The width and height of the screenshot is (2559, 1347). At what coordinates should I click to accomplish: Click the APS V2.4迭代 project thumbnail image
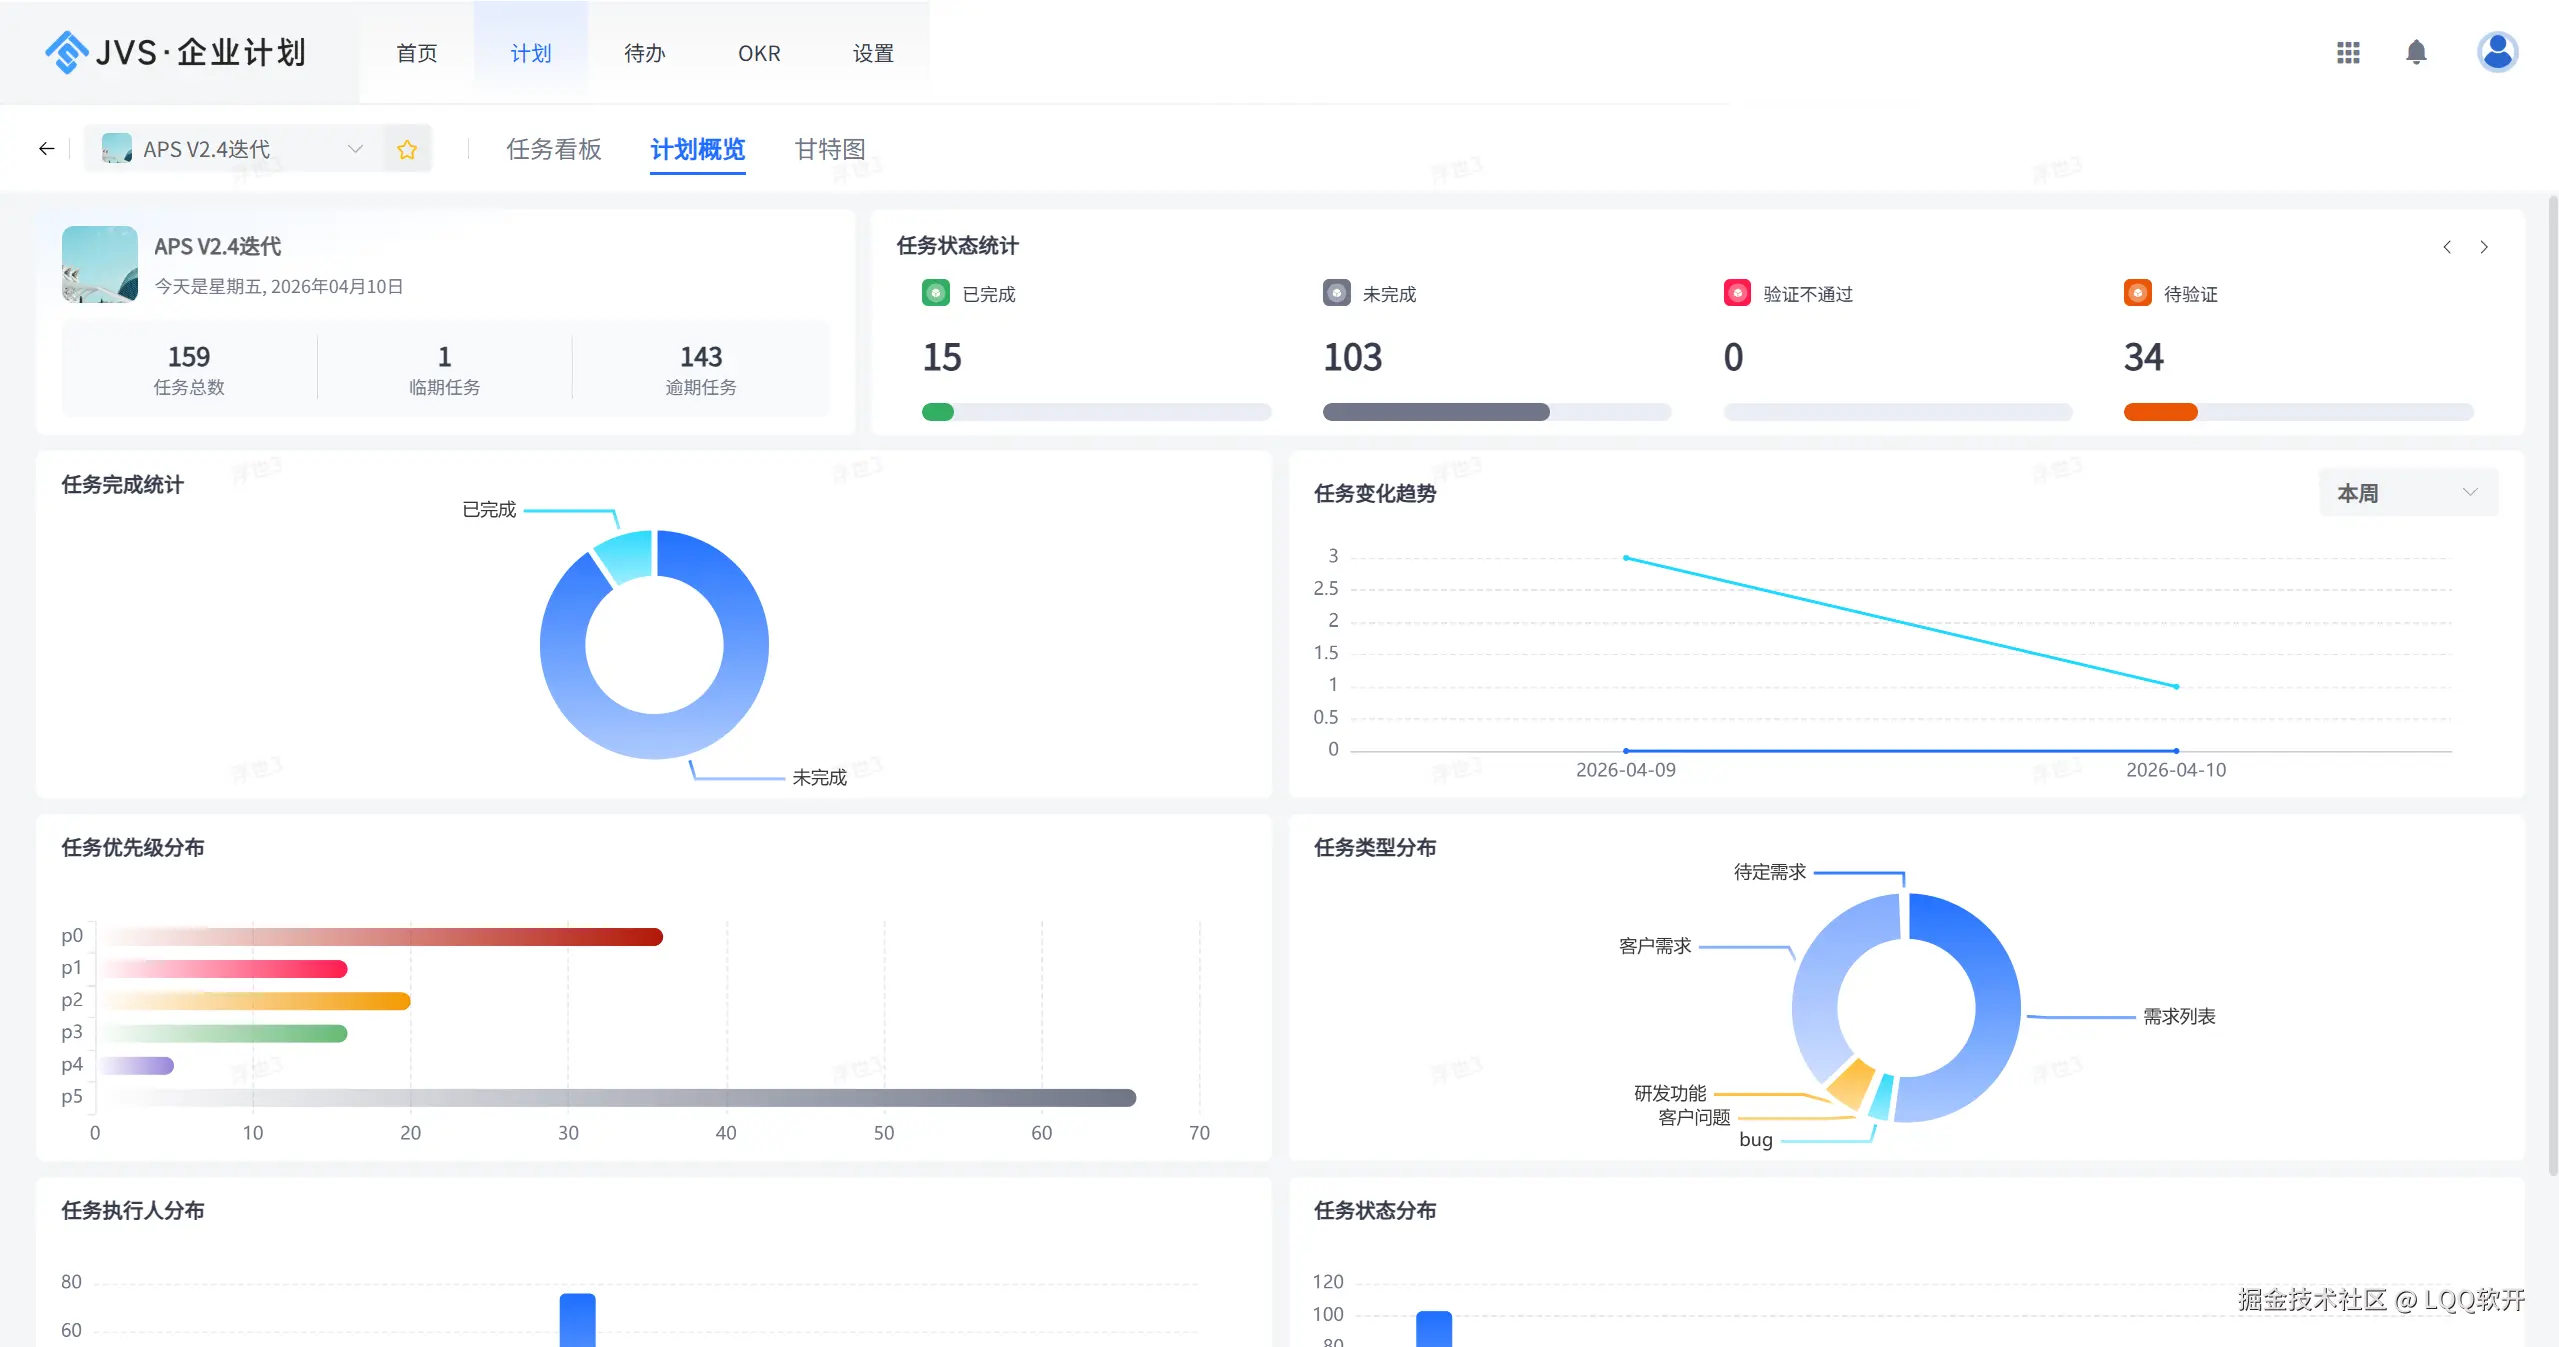100,264
